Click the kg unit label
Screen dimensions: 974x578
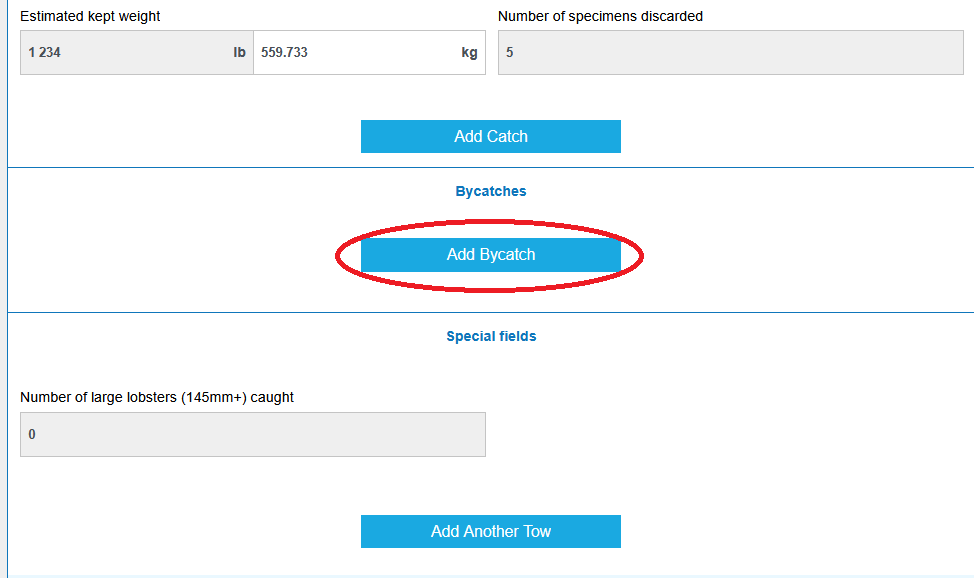click(469, 53)
